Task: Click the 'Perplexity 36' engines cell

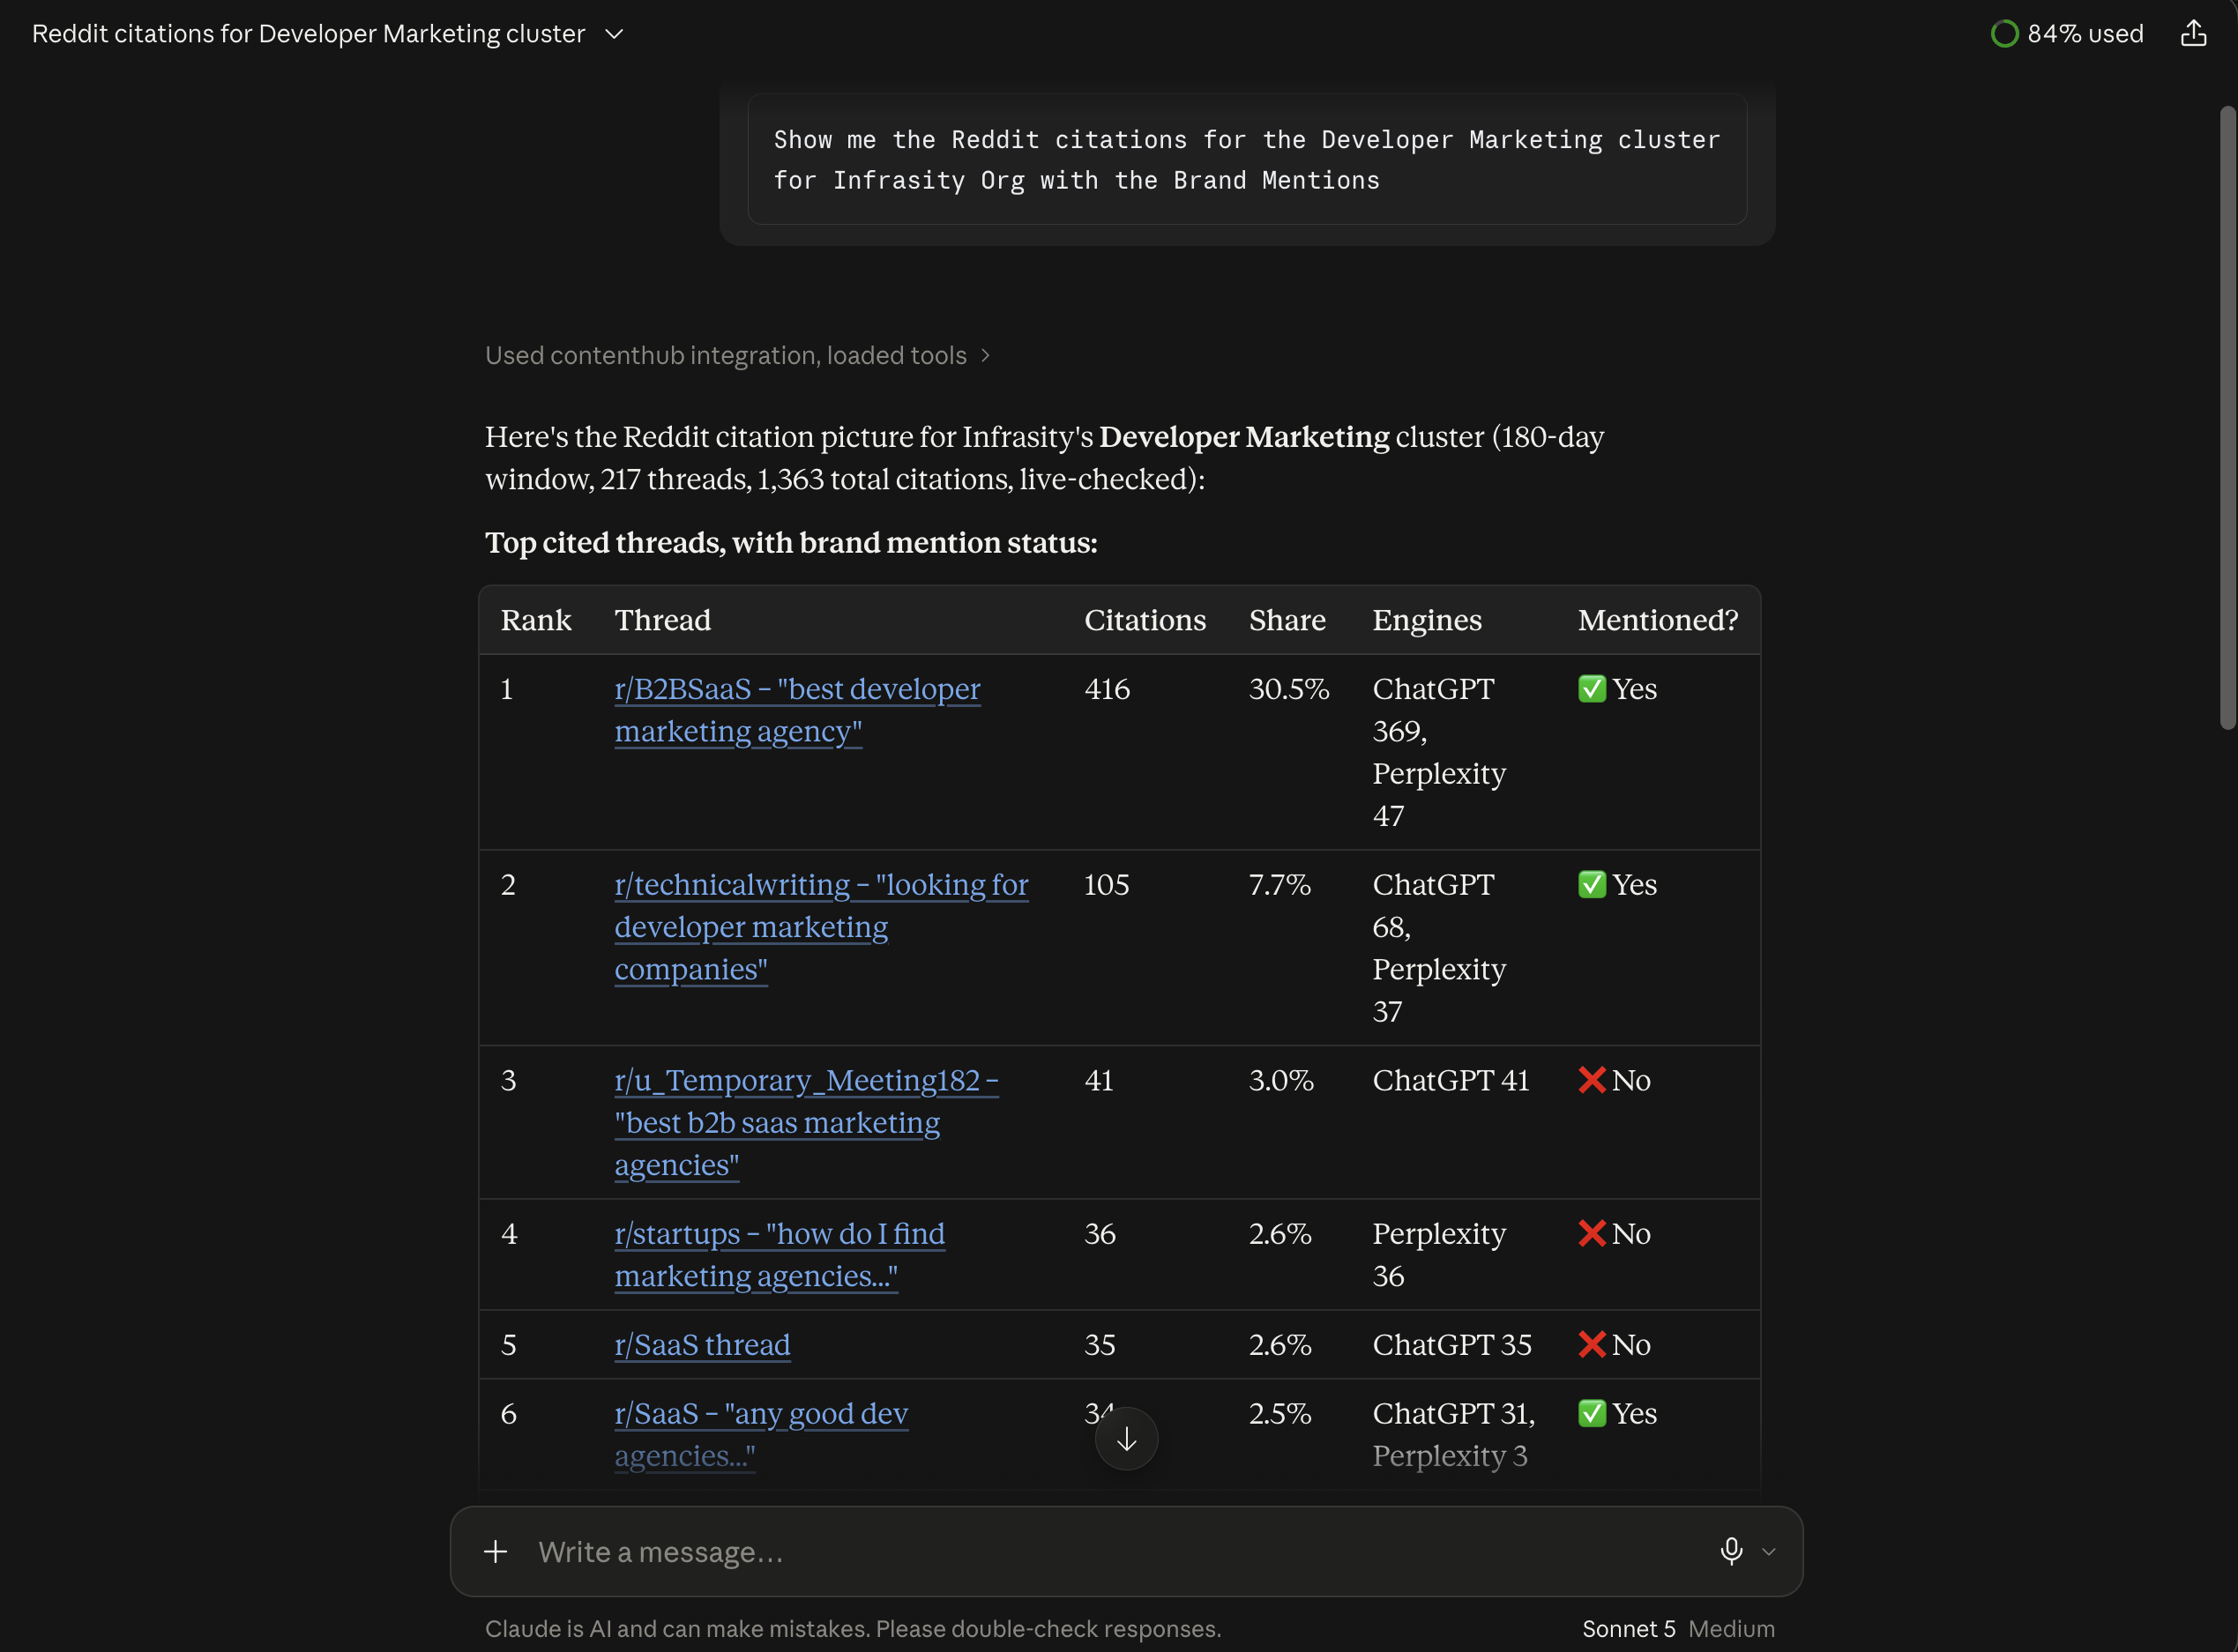Action: point(1439,1255)
